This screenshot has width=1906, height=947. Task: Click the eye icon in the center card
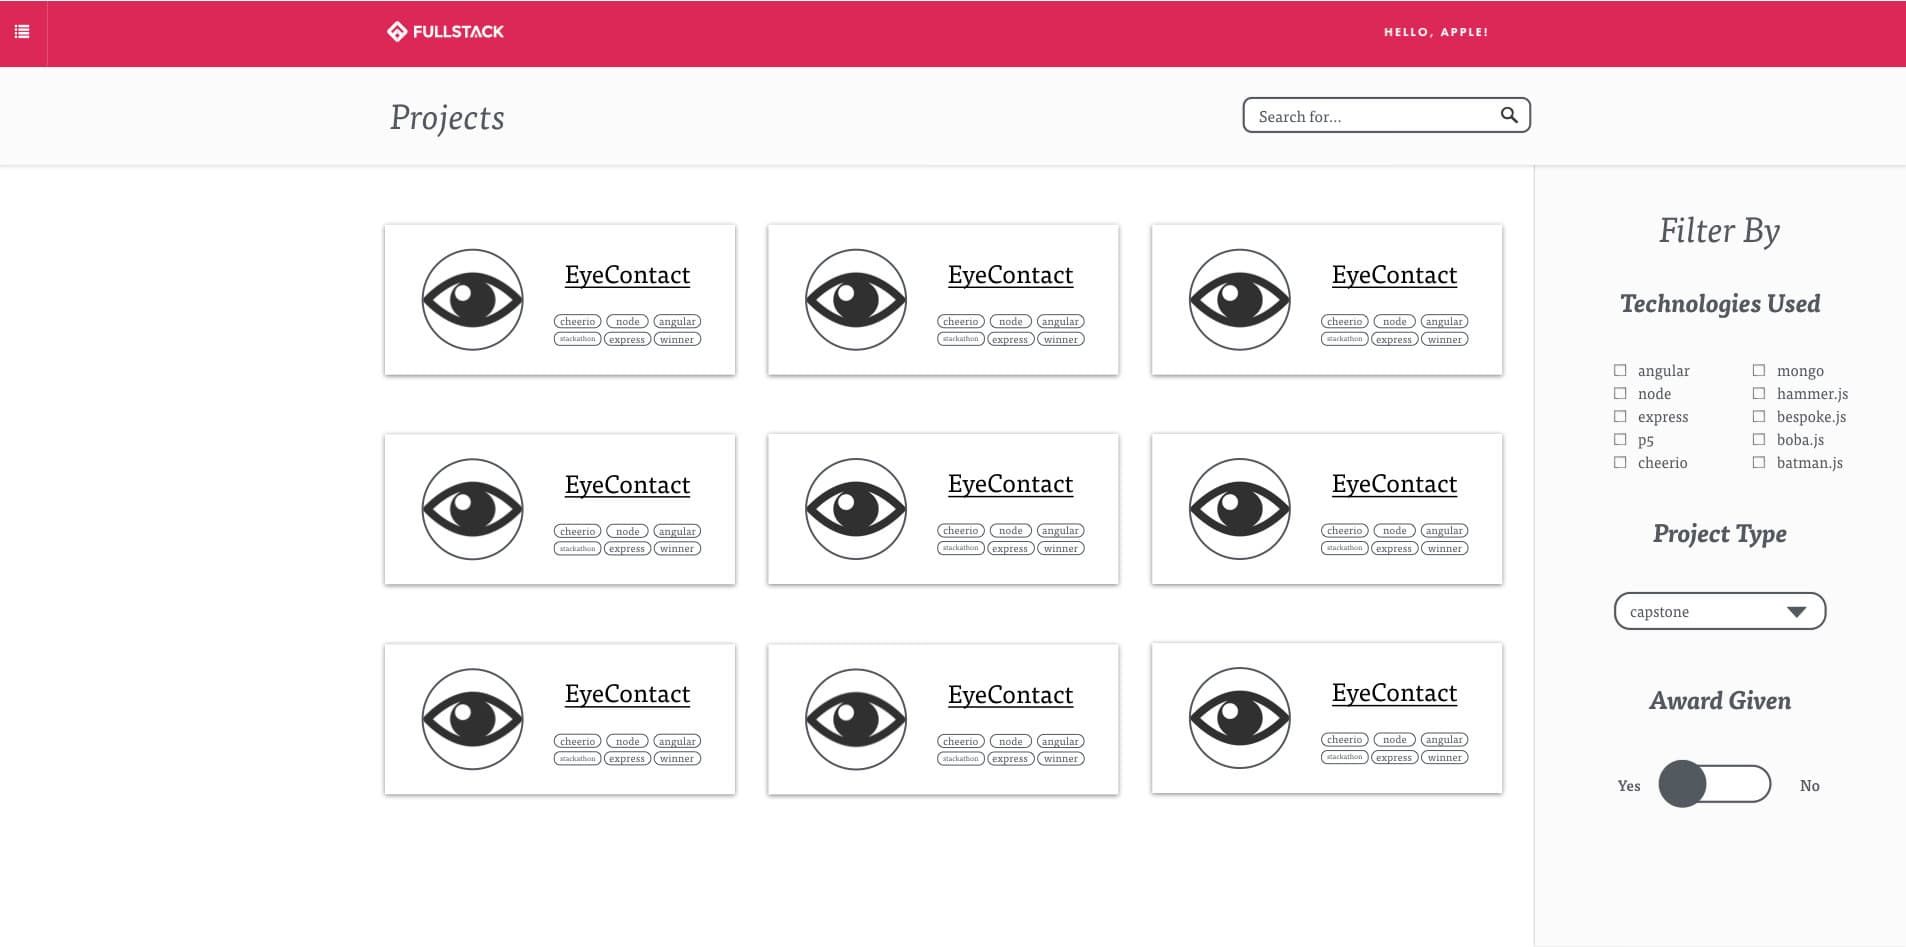[x=856, y=509]
